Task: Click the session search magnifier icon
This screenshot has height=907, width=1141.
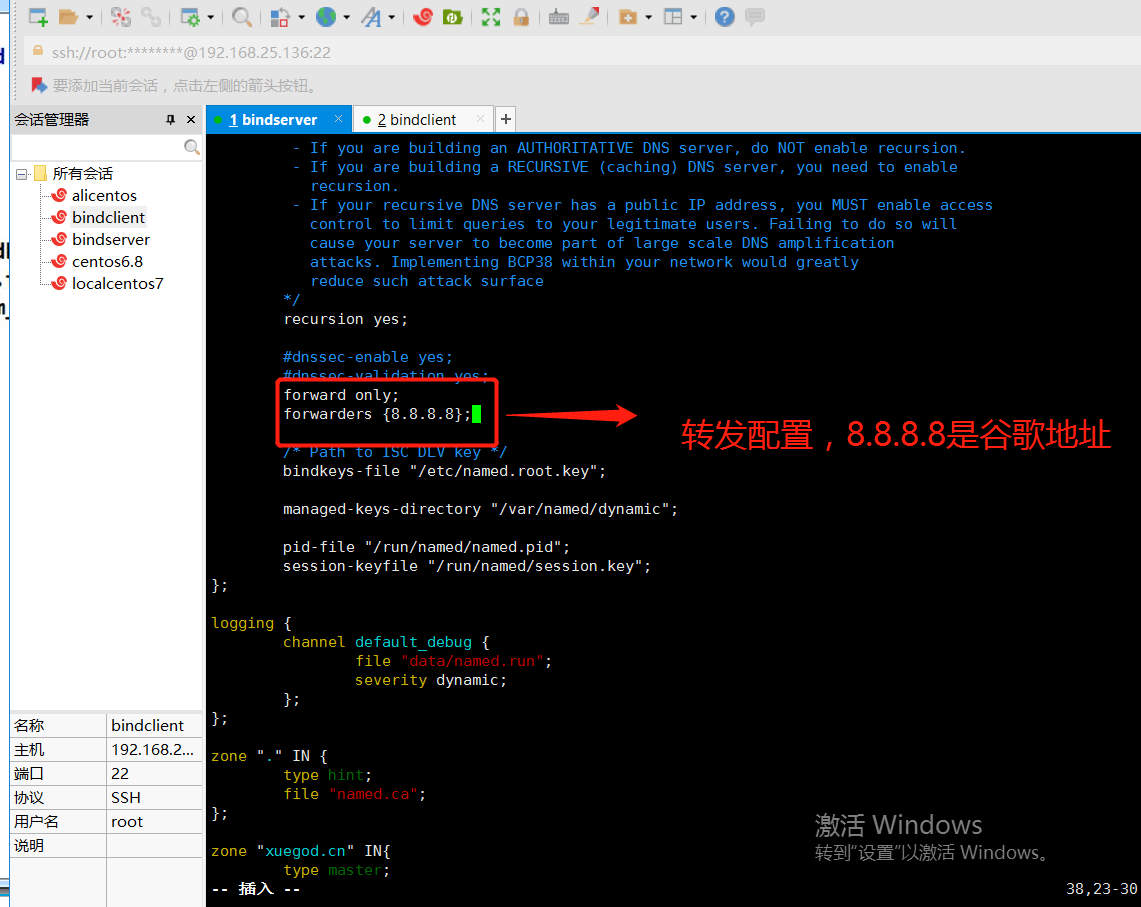Action: pyautogui.click(x=191, y=147)
